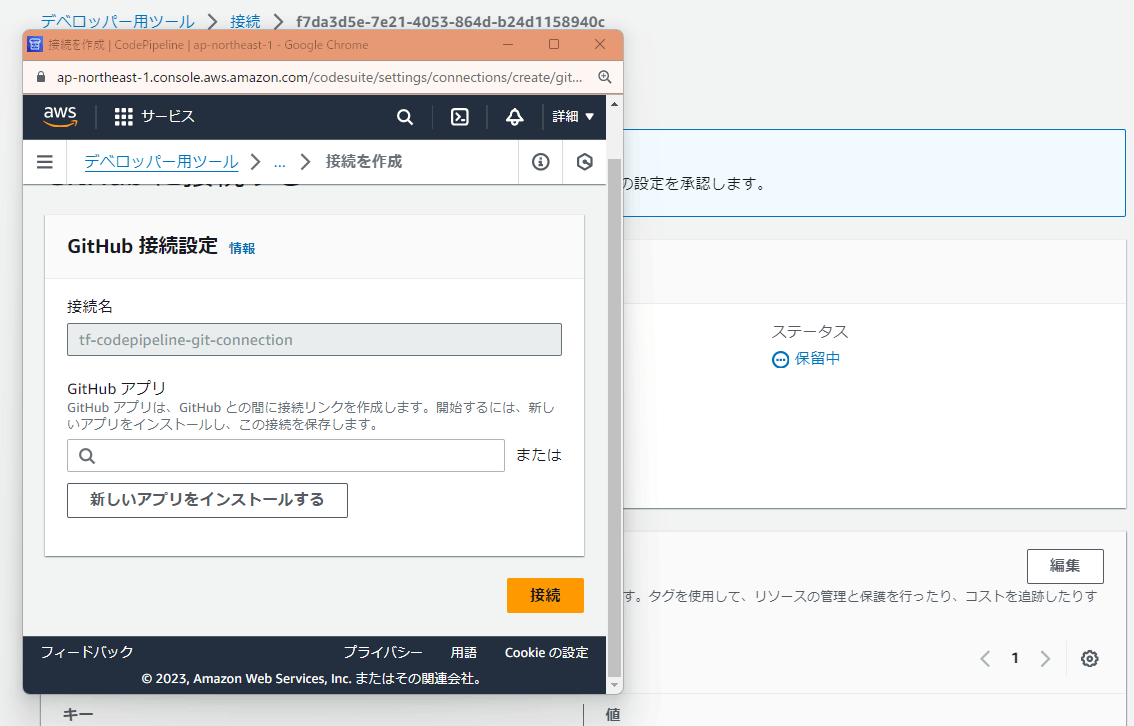Click デベロッパー用ツール breadcrumb in popup
Image resolution: width=1134 pixels, height=726 pixels.
coord(161,161)
